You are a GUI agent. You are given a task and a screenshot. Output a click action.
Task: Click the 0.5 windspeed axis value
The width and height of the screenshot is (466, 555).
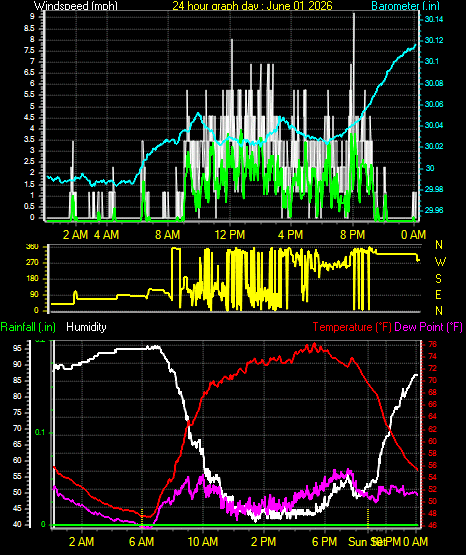click(29, 206)
